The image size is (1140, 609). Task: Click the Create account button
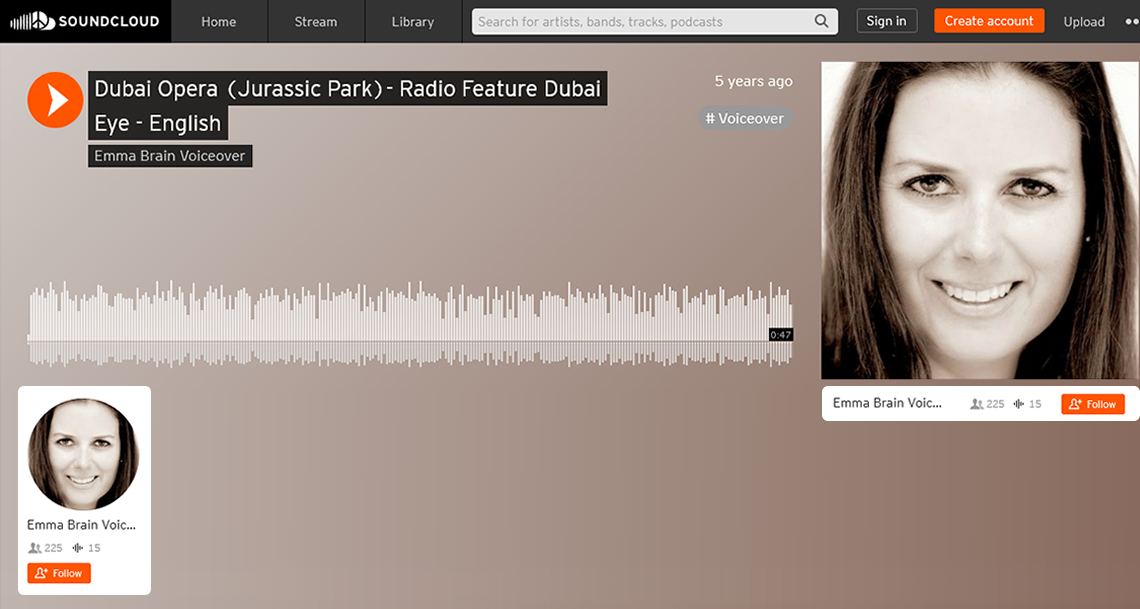click(989, 21)
